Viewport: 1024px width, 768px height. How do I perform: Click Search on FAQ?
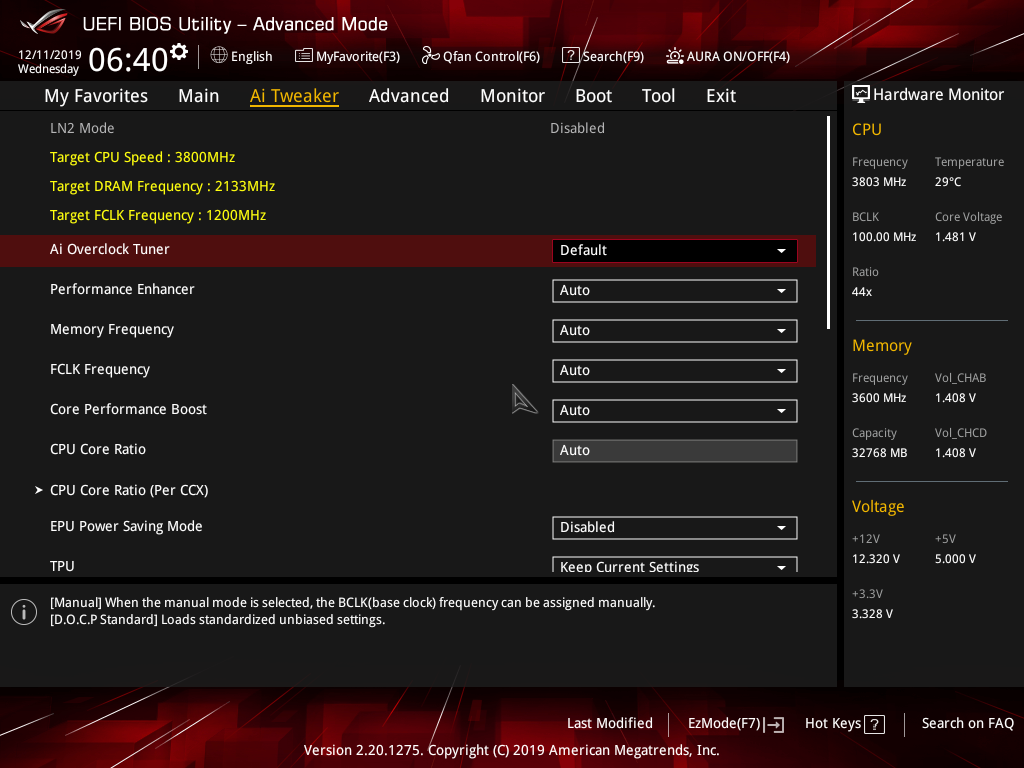pyautogui.click(x=967, y=723)
